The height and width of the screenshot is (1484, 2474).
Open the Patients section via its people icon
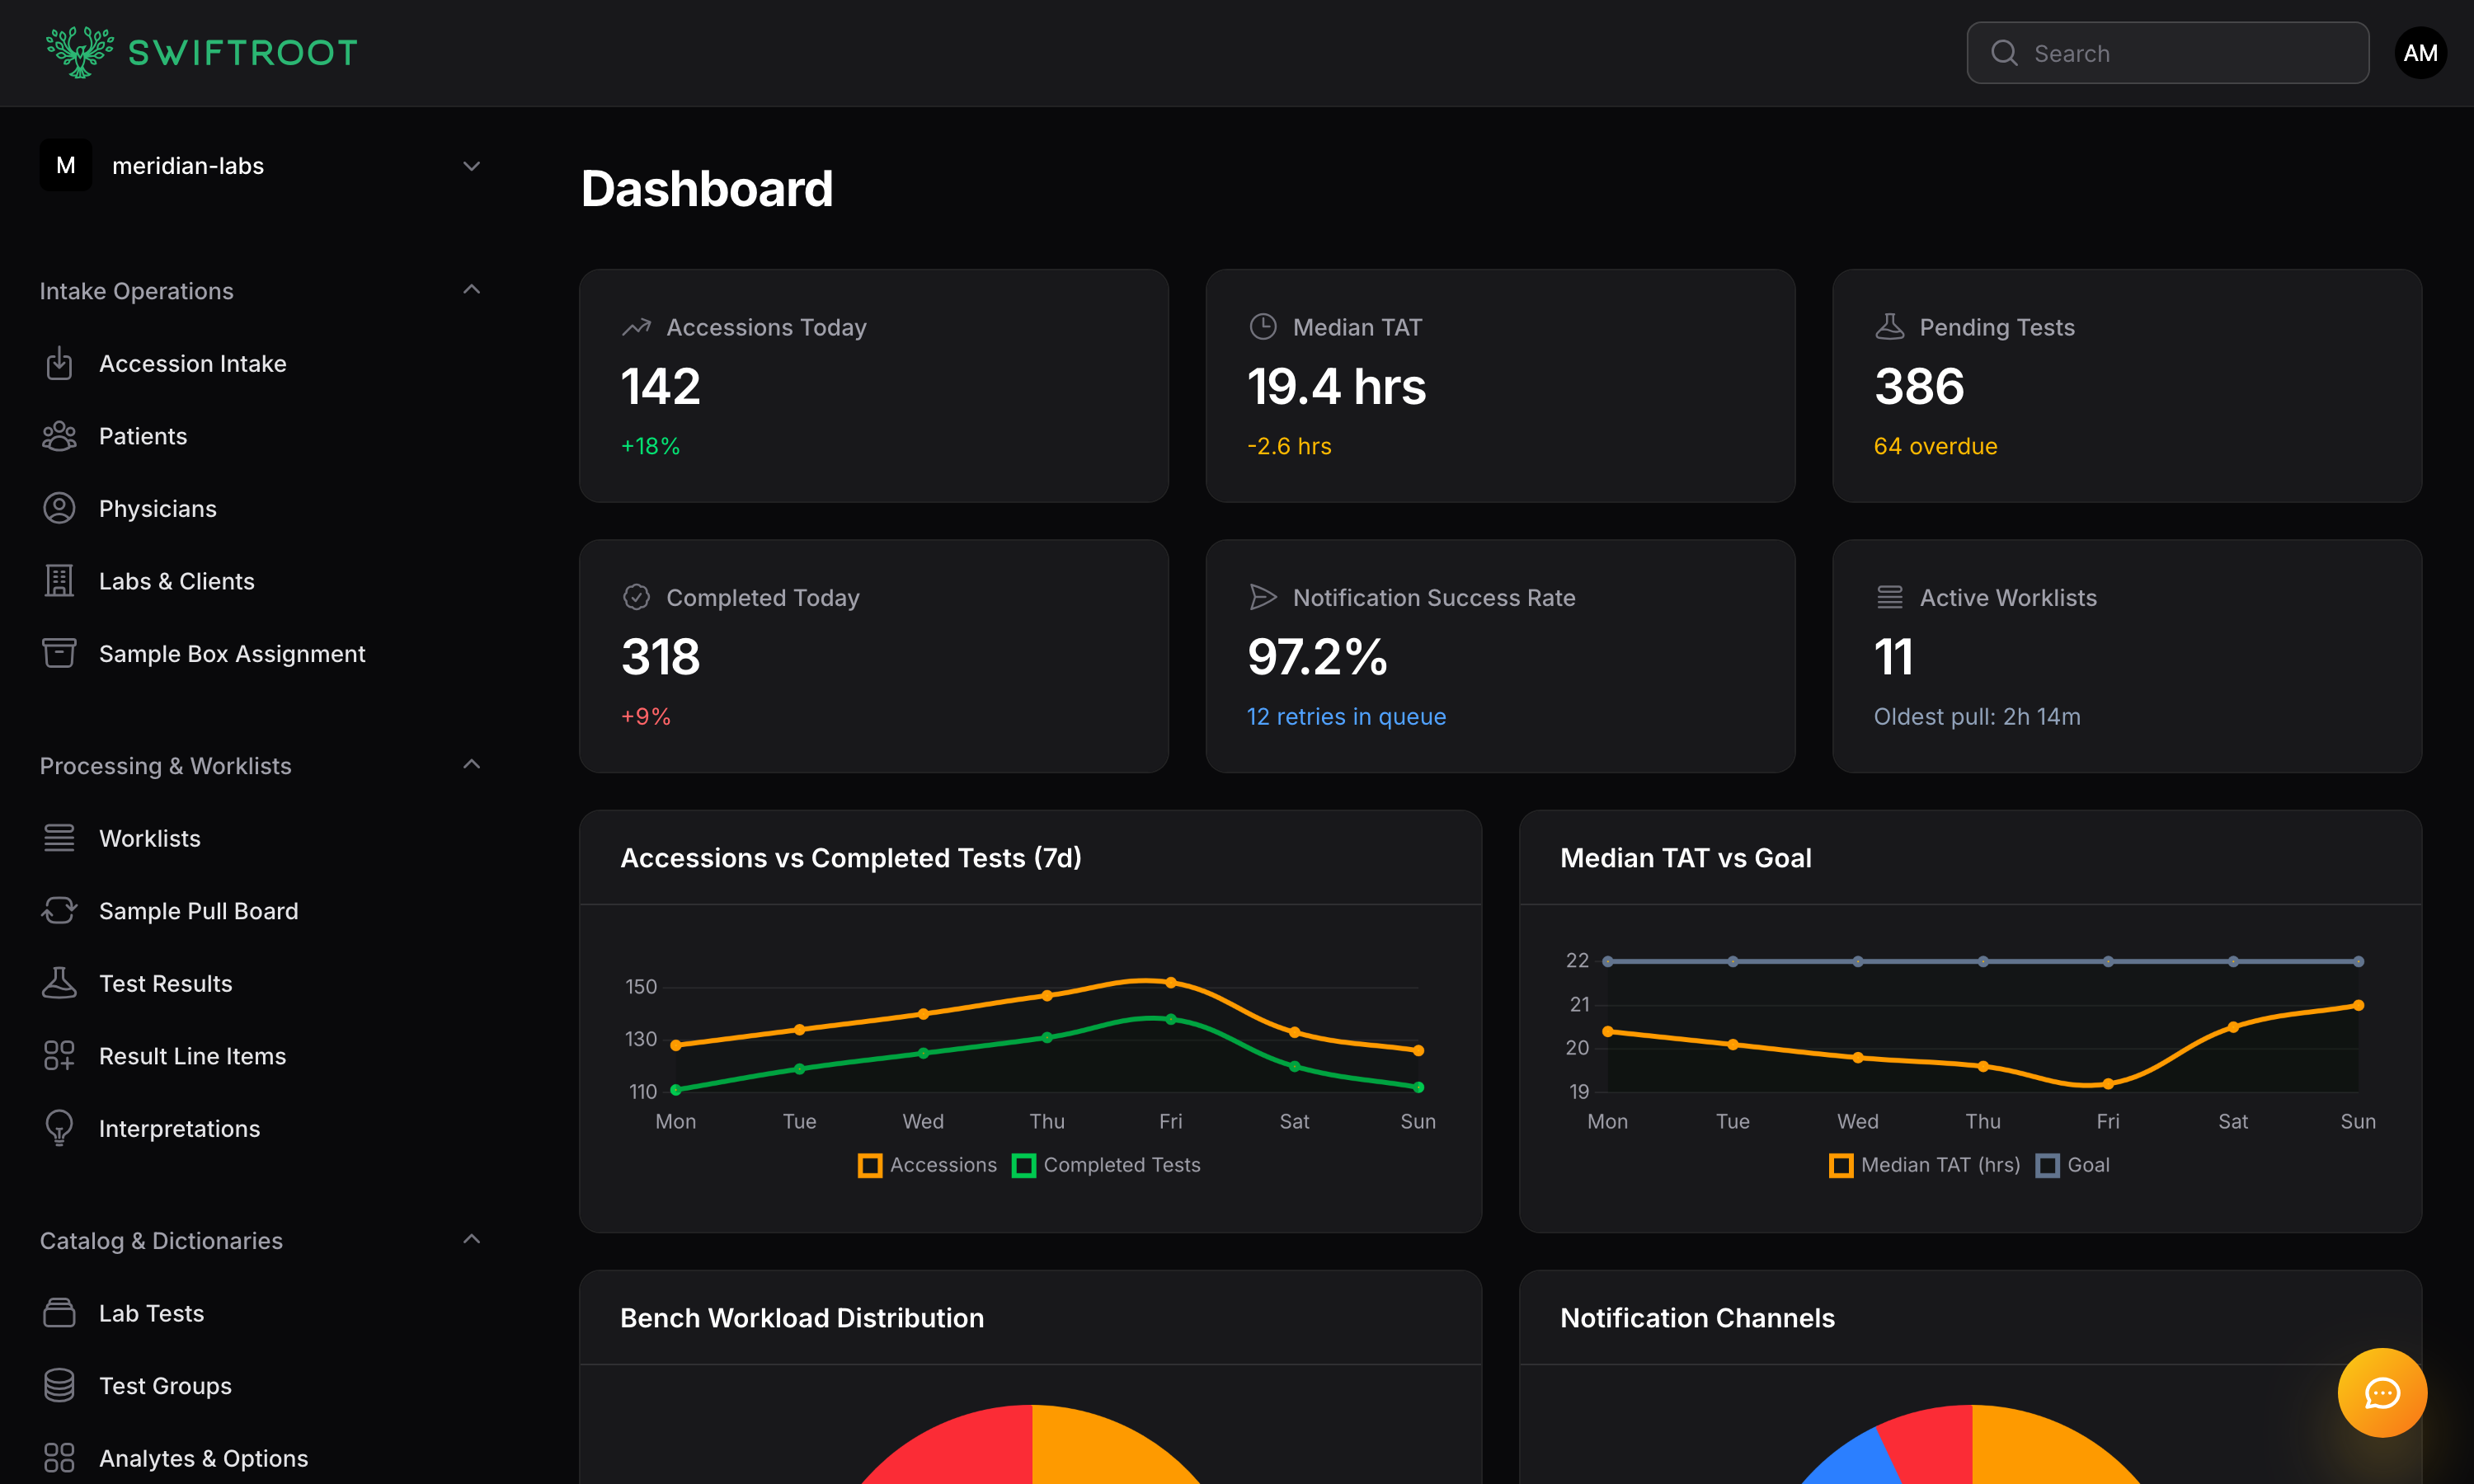click(x=60, y=436)
